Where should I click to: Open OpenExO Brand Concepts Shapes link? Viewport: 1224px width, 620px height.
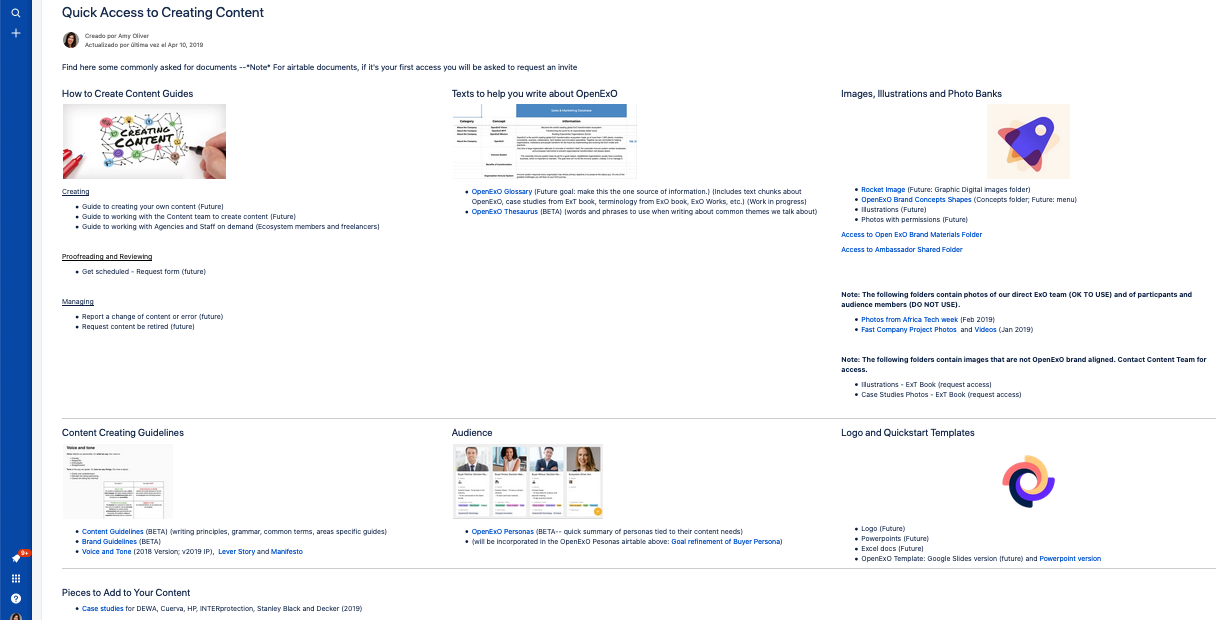pyautogui.click(x=916, y=199)
